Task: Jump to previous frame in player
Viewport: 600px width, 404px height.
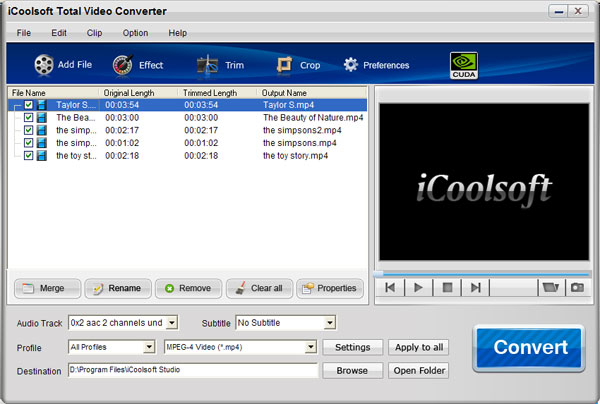Action: click(x=390, y=287)
